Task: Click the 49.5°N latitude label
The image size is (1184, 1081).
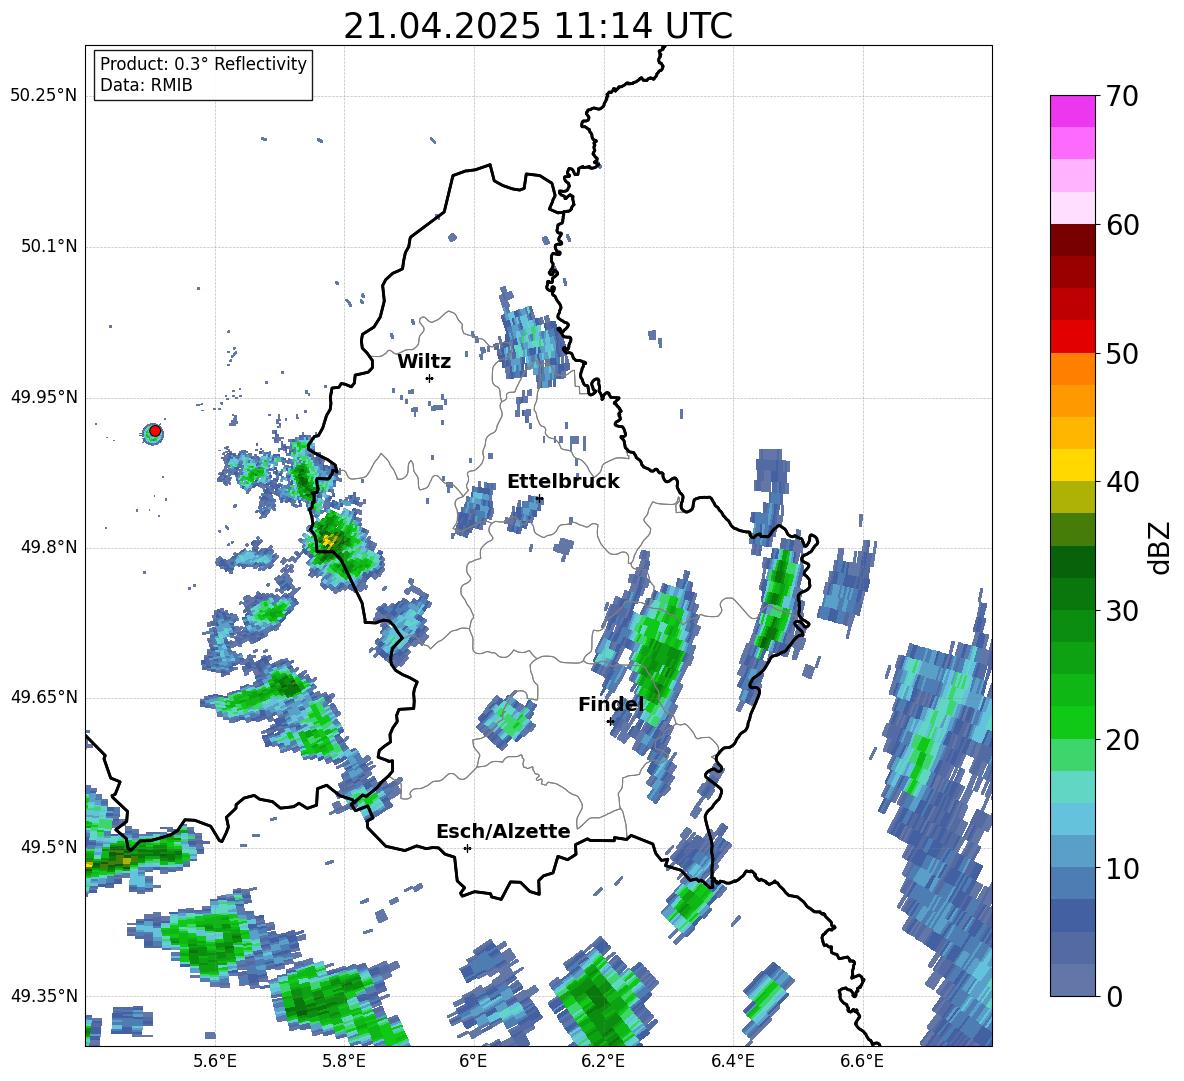Action: pyautogui.click(x=50, y=847)
